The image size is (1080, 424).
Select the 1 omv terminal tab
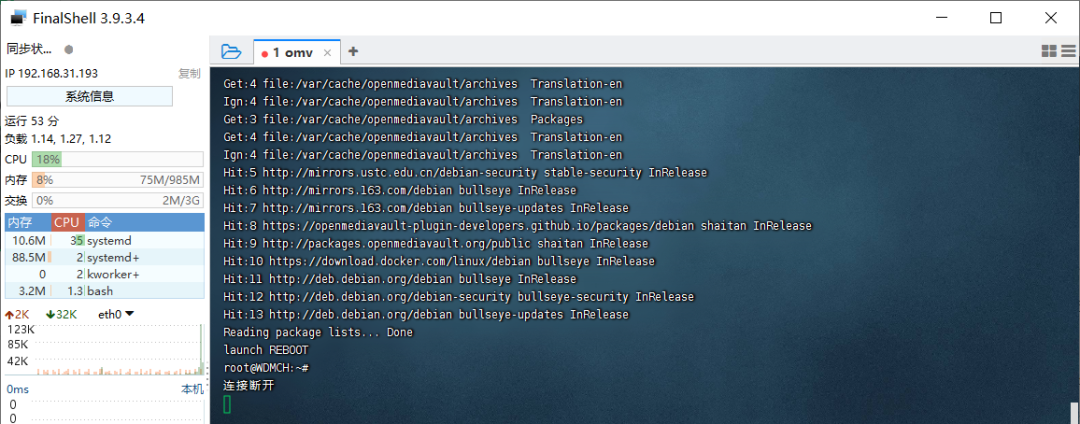tap(297, 52)
